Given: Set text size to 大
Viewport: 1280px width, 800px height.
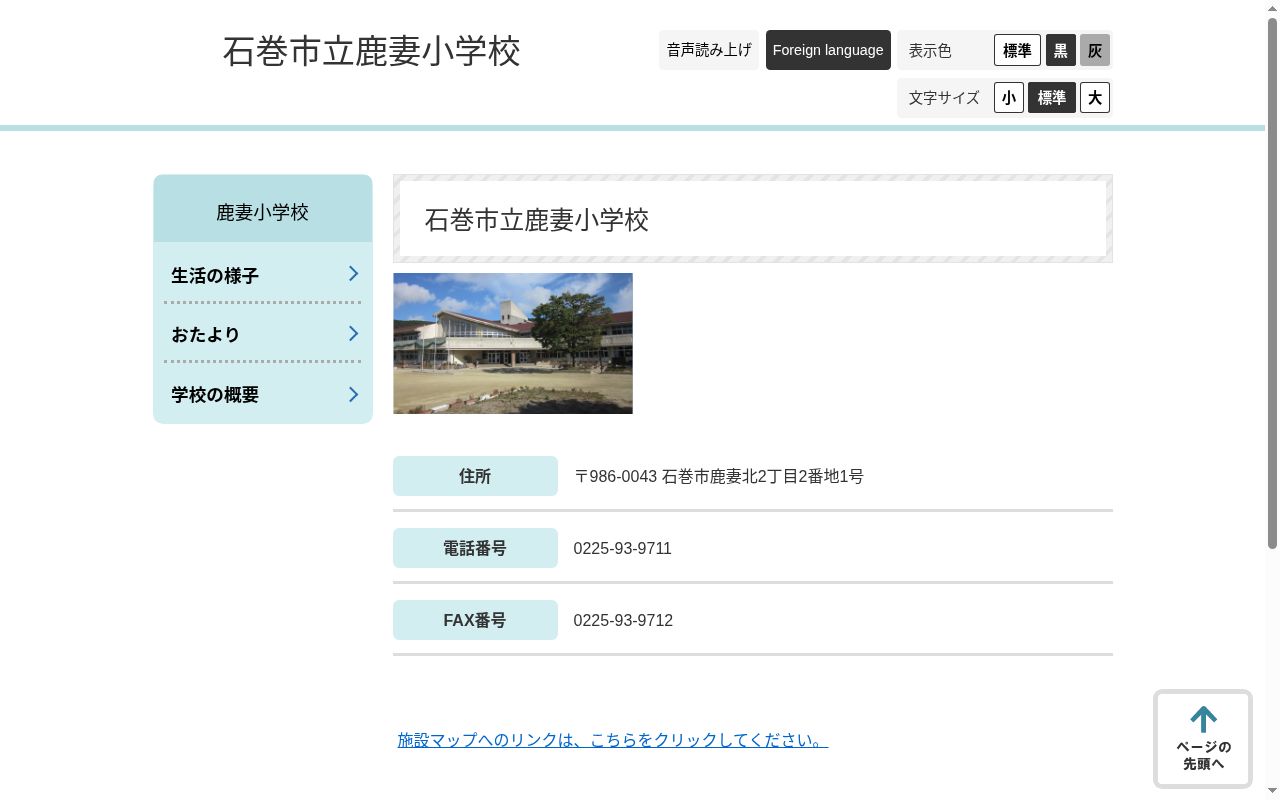Looking at the screenshot, I should 1095,97.
